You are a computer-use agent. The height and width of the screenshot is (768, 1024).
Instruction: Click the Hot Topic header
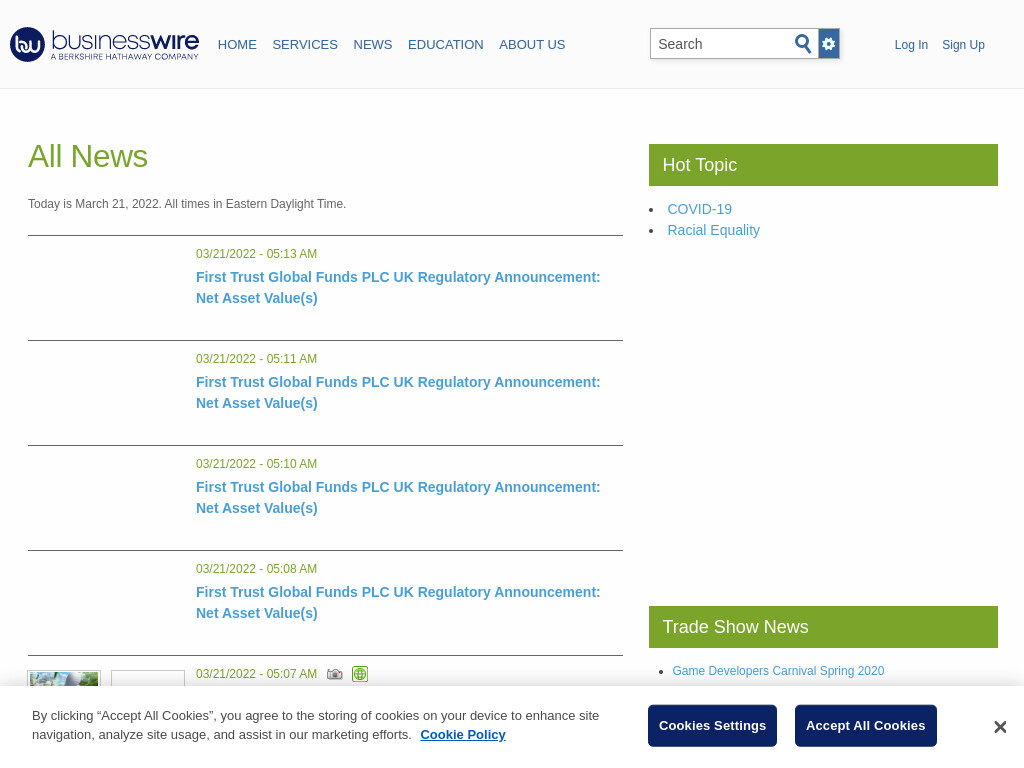(823, 165)
